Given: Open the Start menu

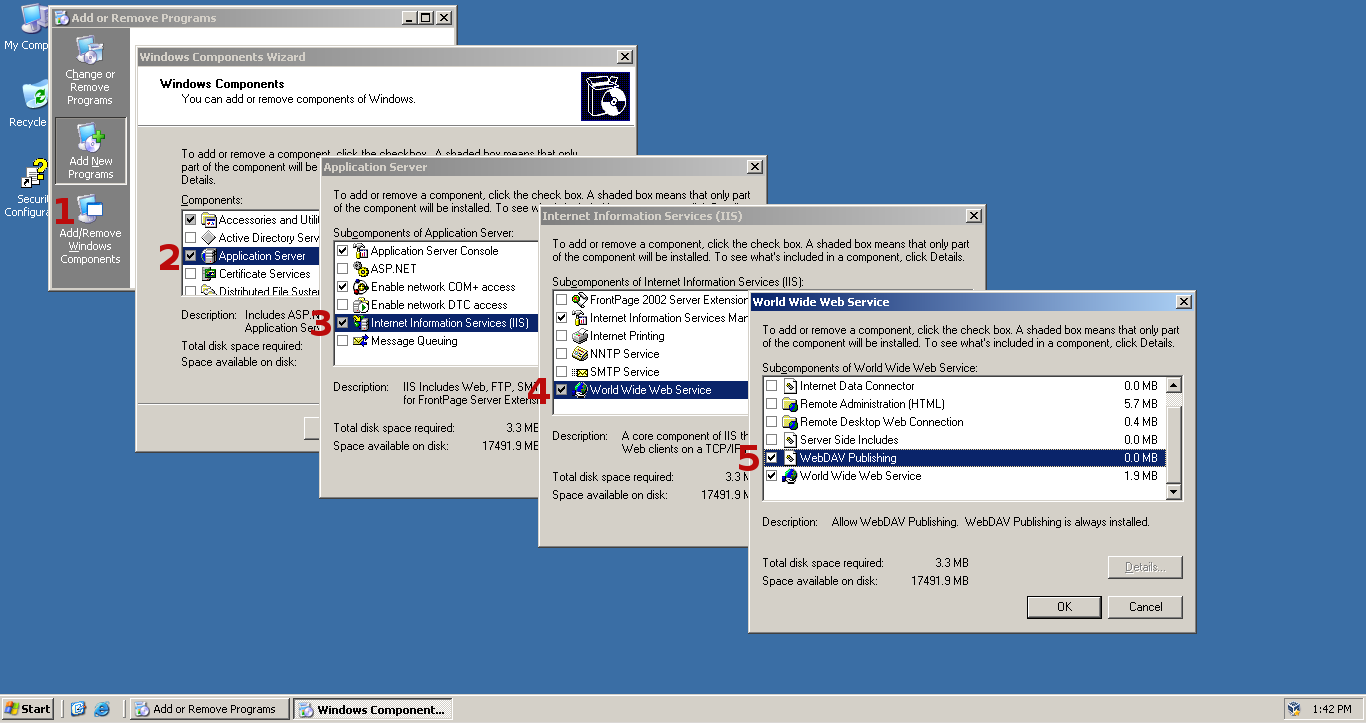Looking at the screenshot, I should point(28,709).
